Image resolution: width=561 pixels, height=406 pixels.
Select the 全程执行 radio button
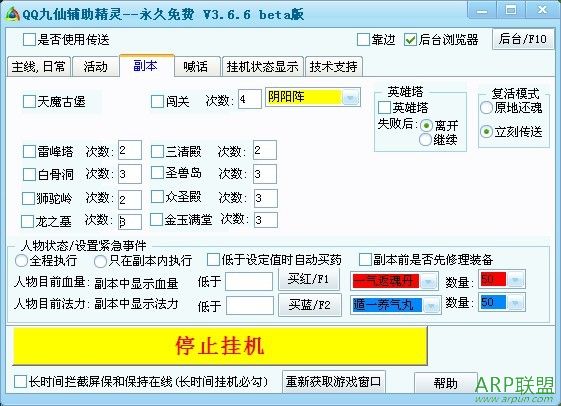[x=21, y=260]
